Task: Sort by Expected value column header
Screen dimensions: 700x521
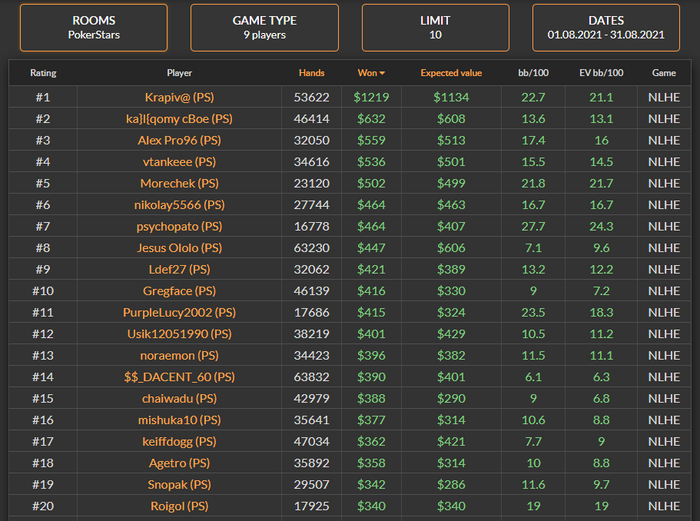Action: (x=451, y=73)
